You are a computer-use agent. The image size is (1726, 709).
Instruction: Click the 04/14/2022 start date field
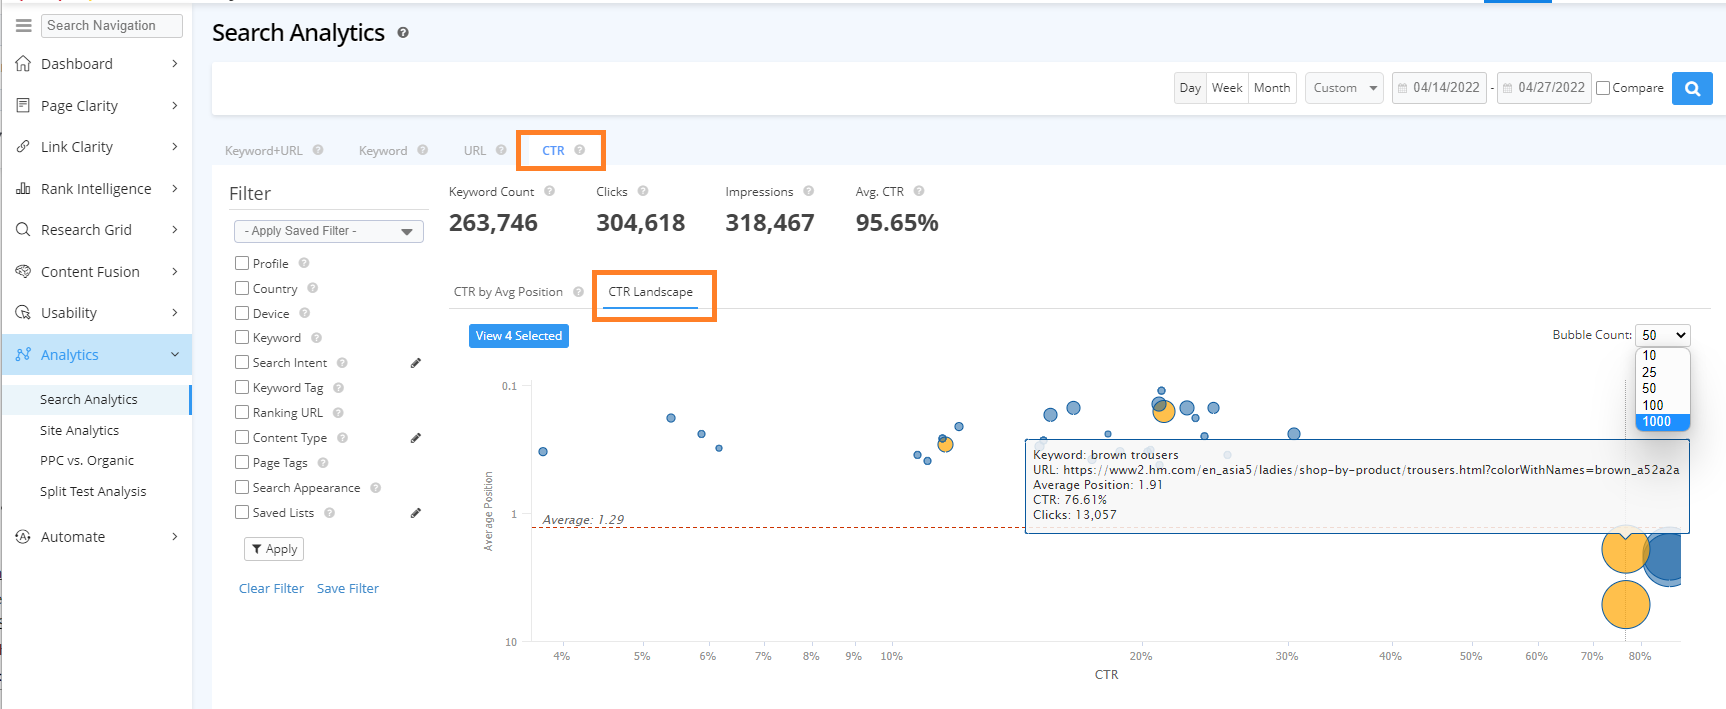[x=1439, y=88]
